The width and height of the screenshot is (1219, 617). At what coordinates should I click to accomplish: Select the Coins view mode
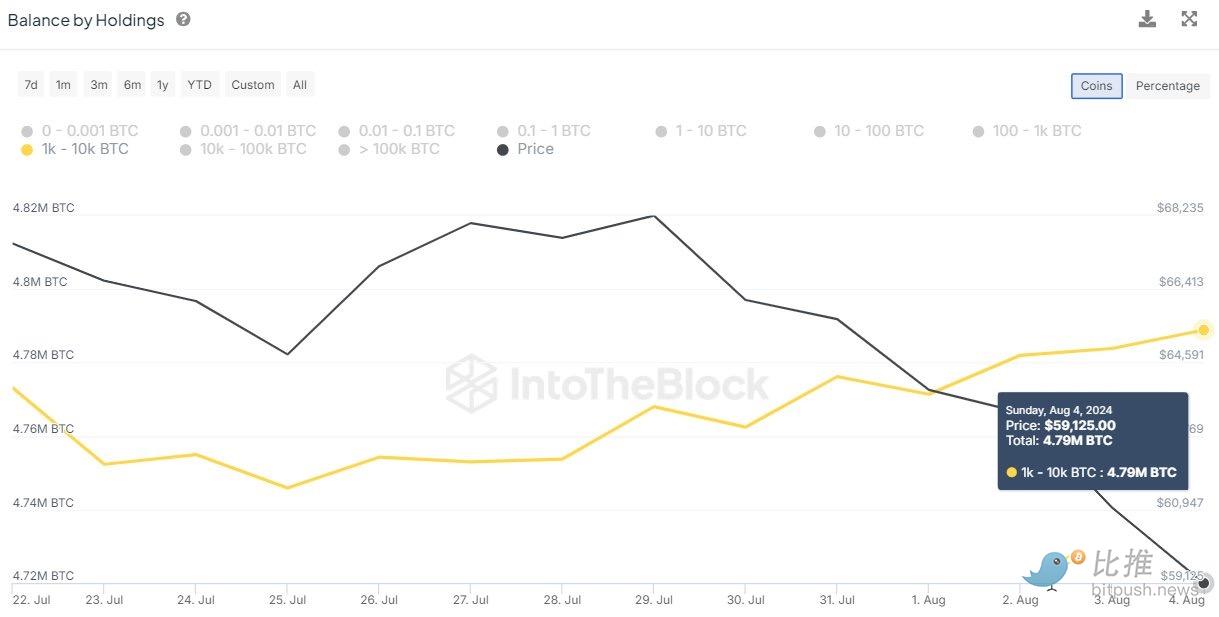1096,86
